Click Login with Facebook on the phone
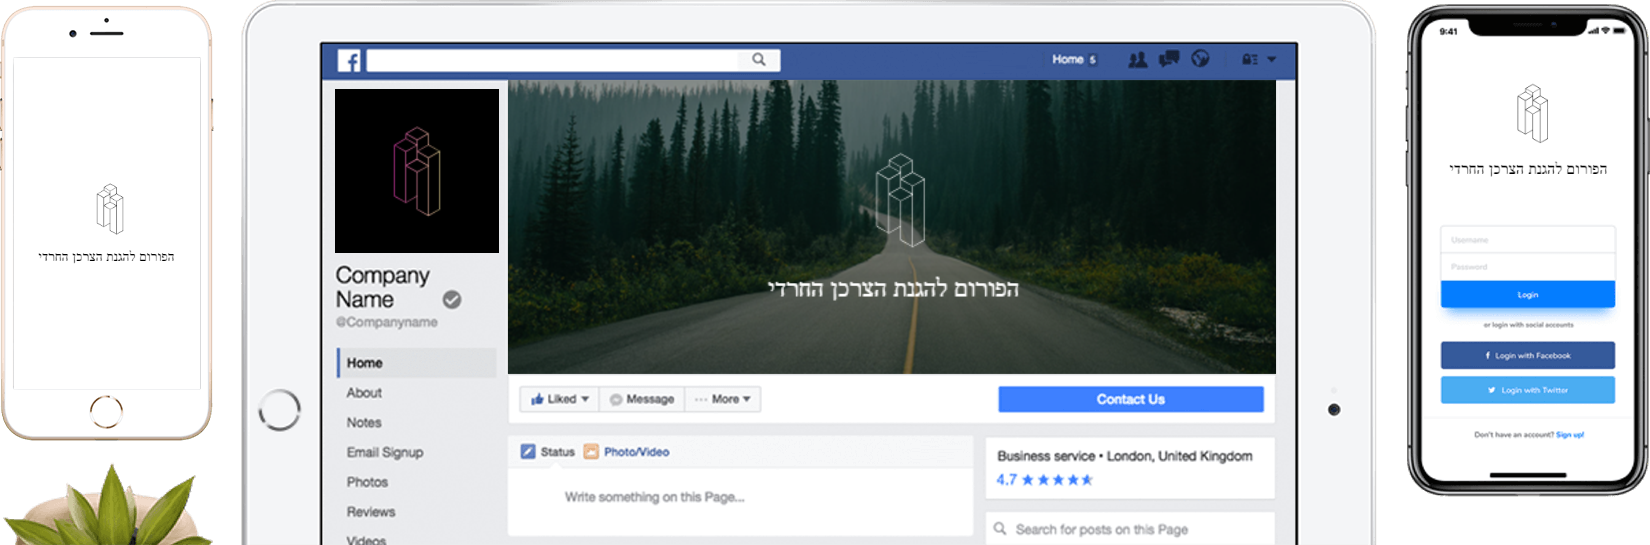The width and height of the screenshot is (1650, 545). [1528, 356]
